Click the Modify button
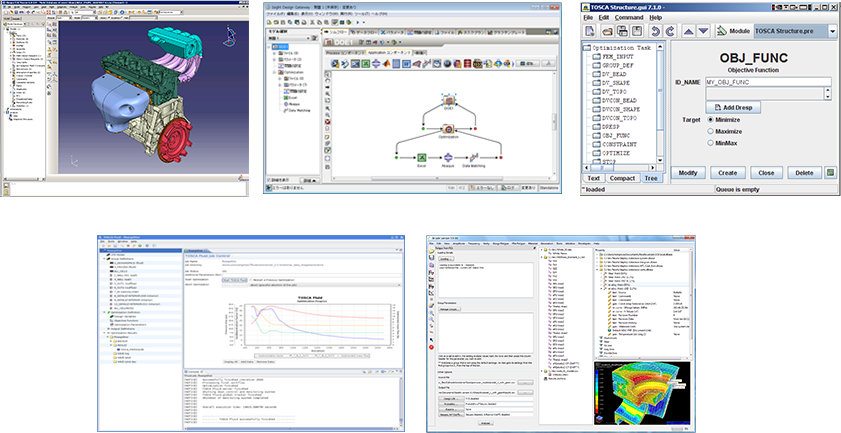This screenshot has width=841, height=433. point(688,173)
